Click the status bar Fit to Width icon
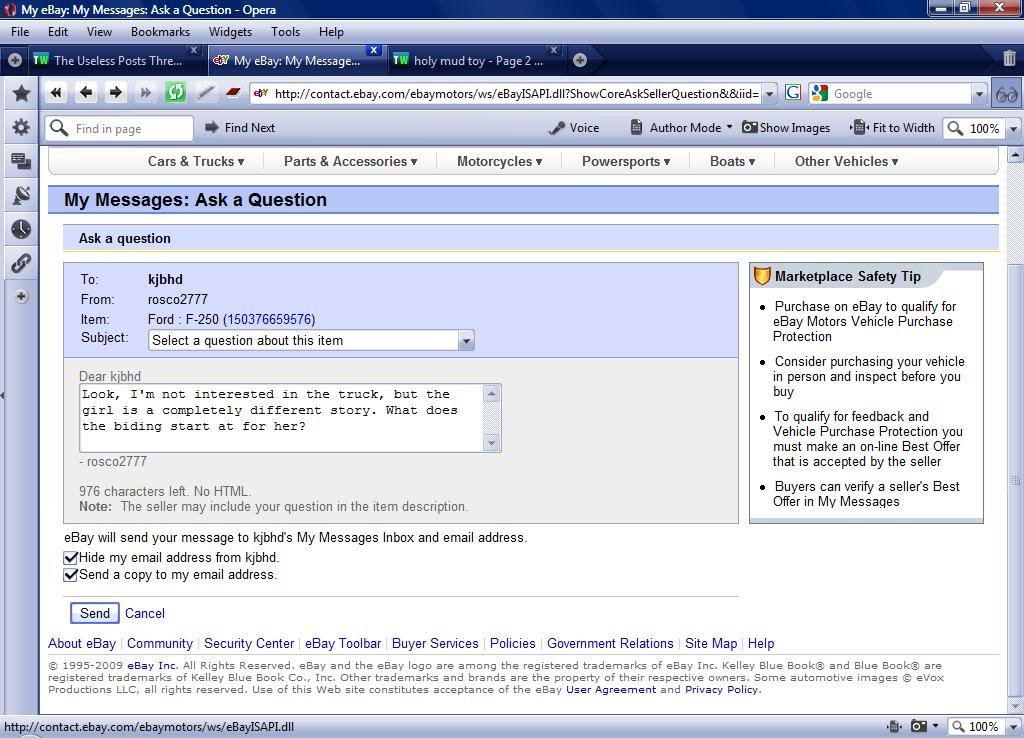Viewport: 1024px width, 738px height. tap(894, 726)
